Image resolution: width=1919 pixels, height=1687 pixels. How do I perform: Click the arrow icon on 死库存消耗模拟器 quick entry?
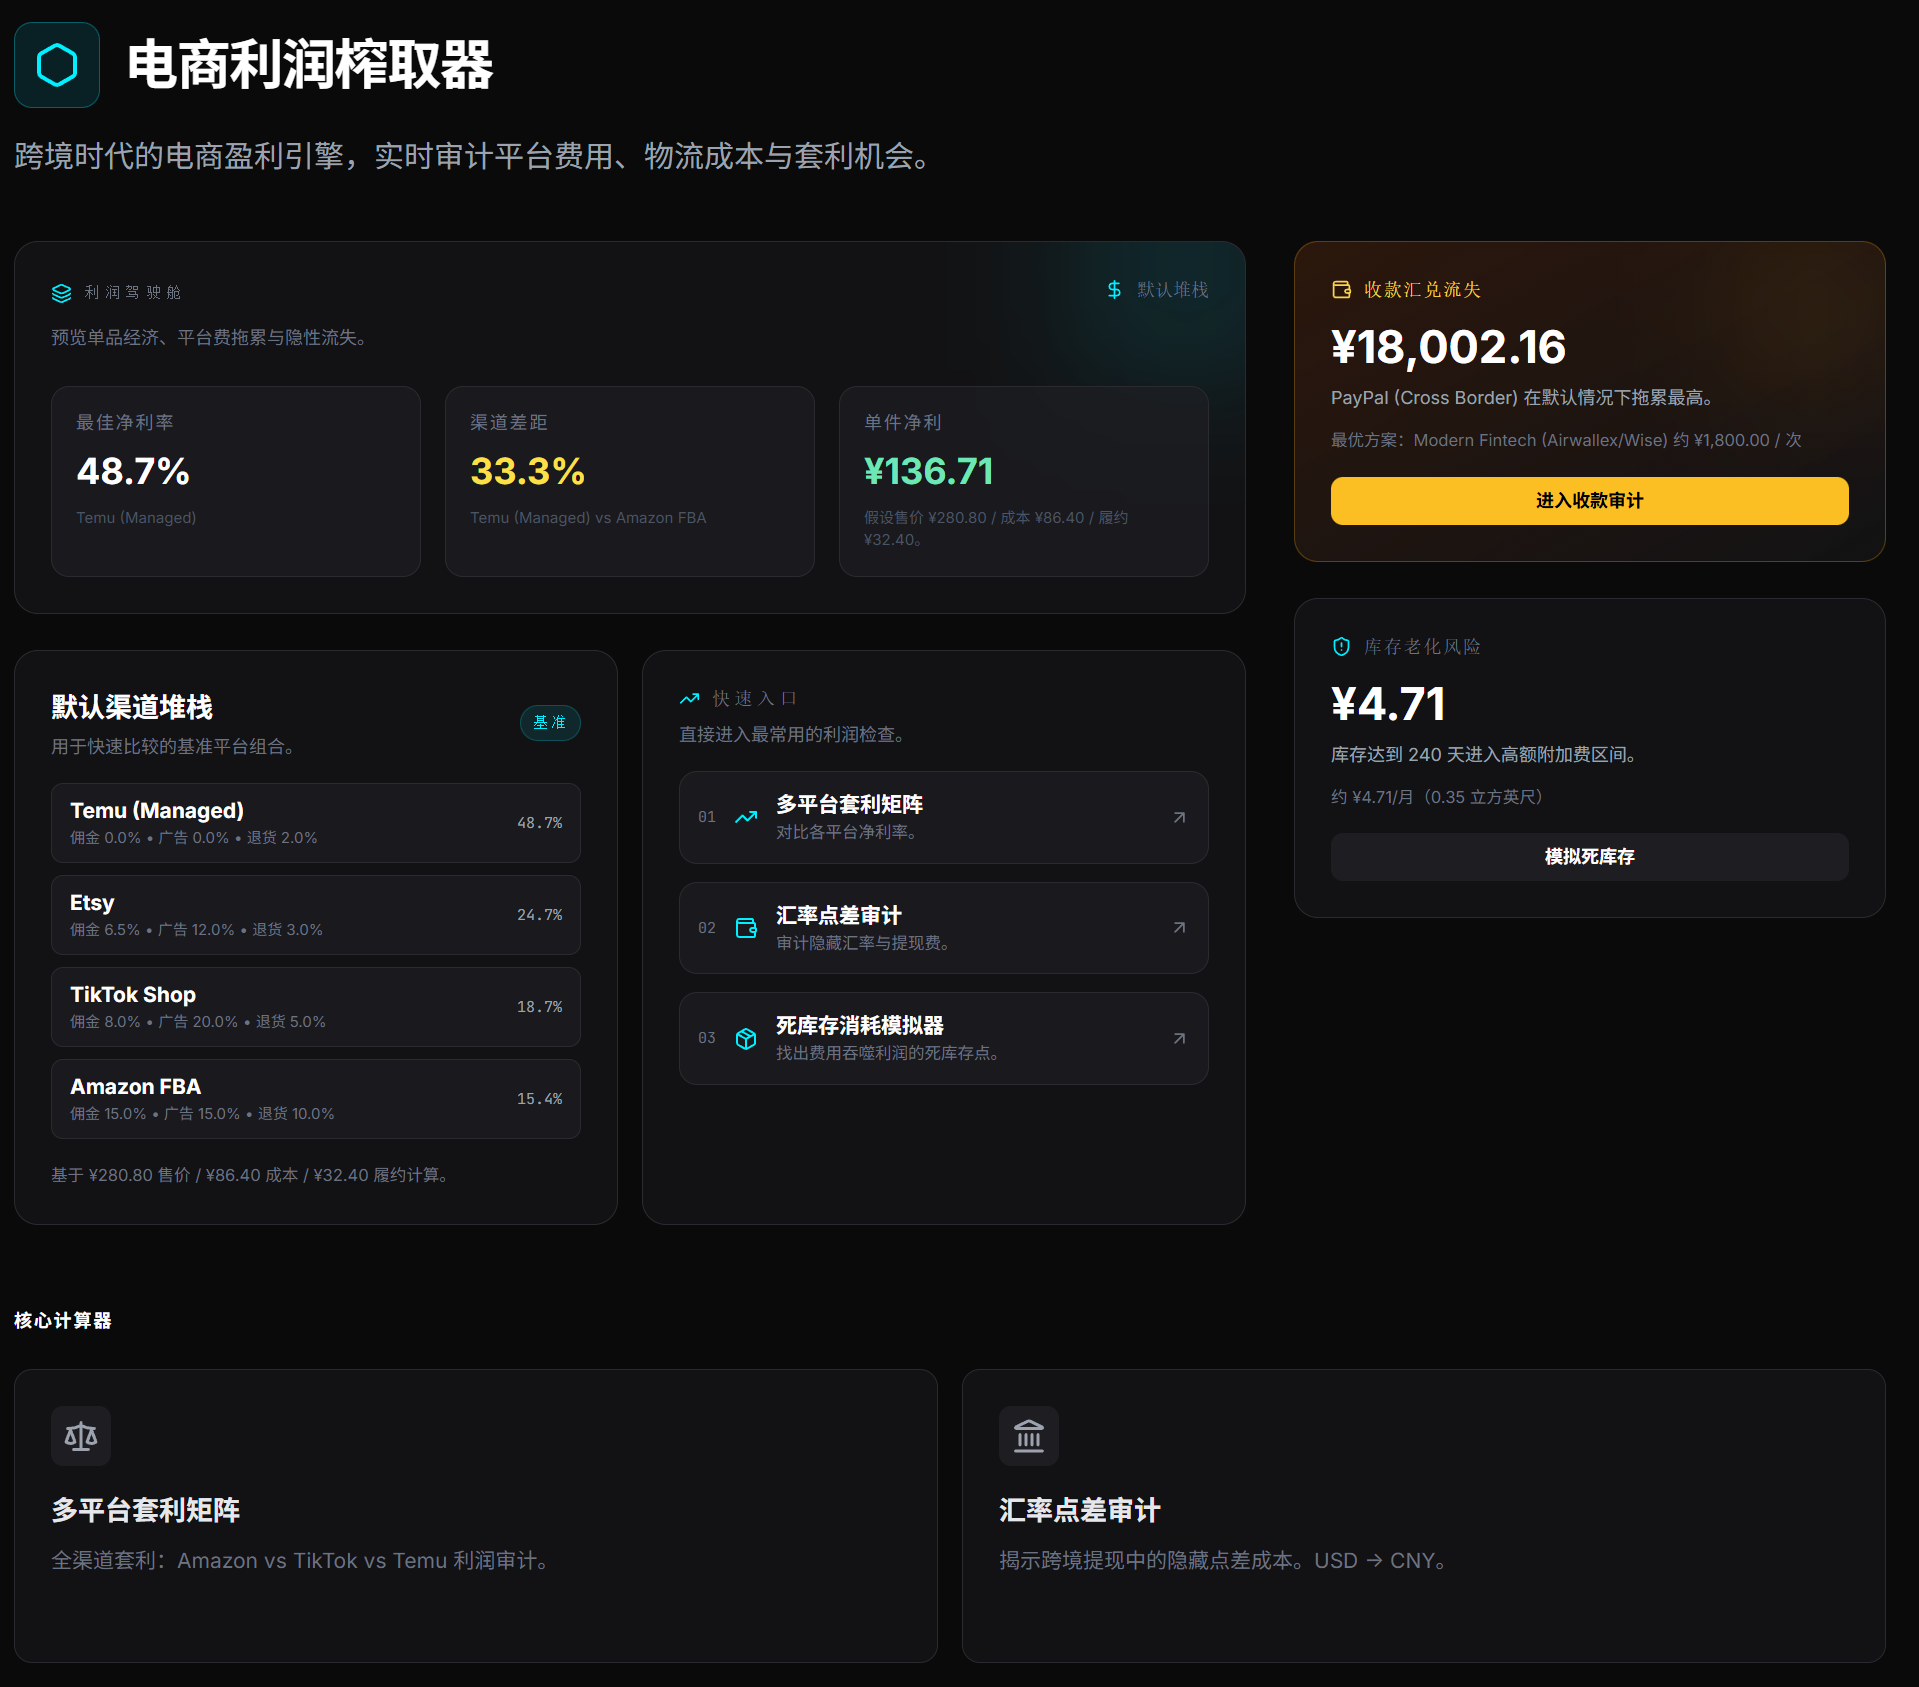coord(1180,1039)
